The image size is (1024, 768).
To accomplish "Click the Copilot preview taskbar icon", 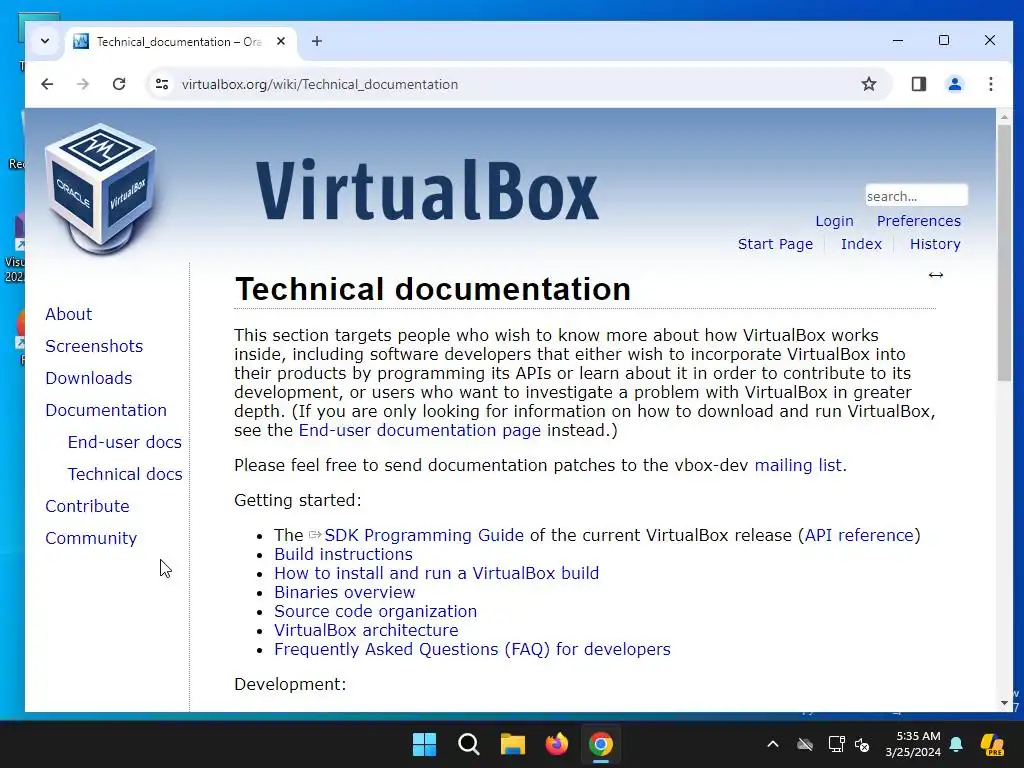I will (992, 744).
